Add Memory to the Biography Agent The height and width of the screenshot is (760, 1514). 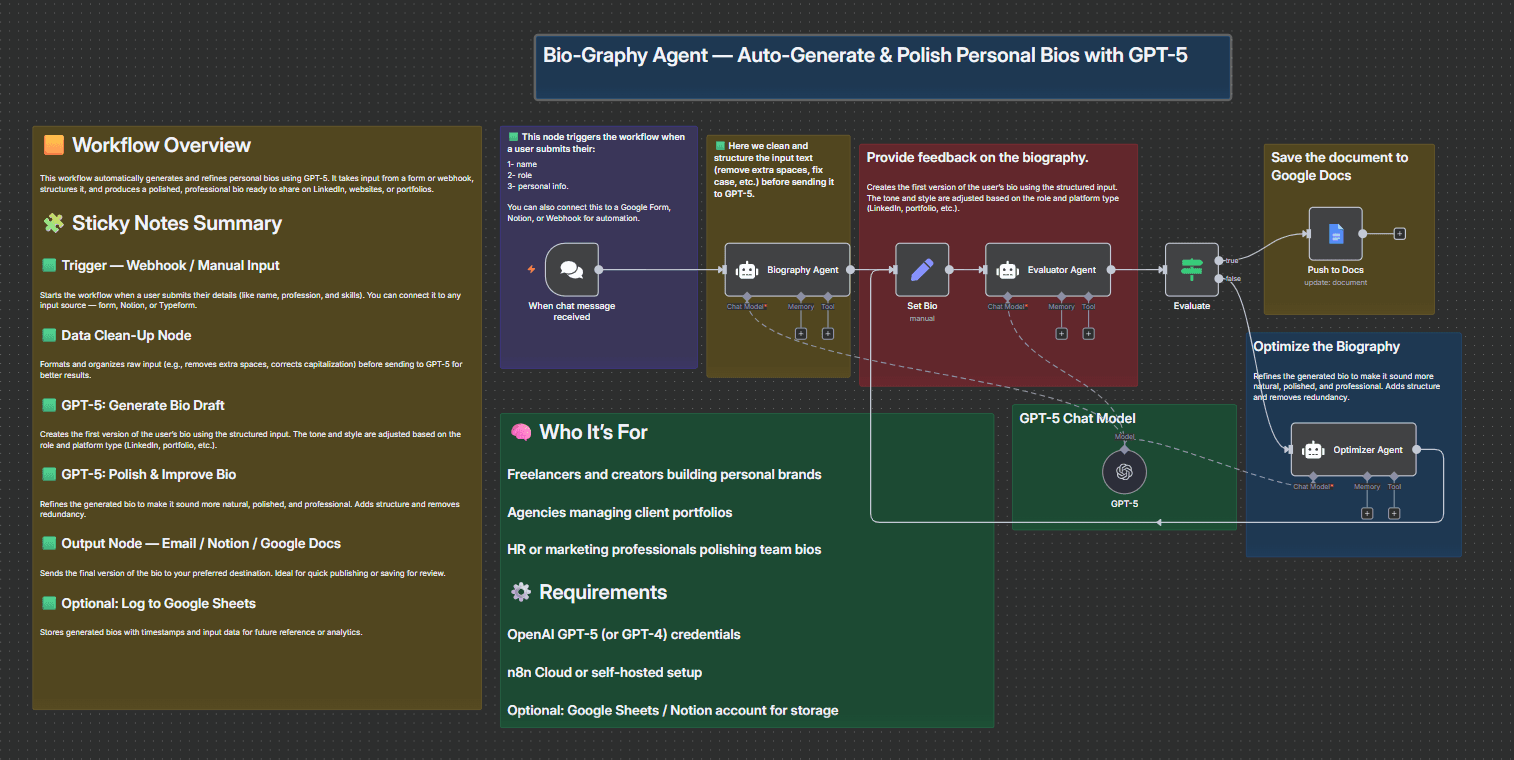(x=801, y=333)
